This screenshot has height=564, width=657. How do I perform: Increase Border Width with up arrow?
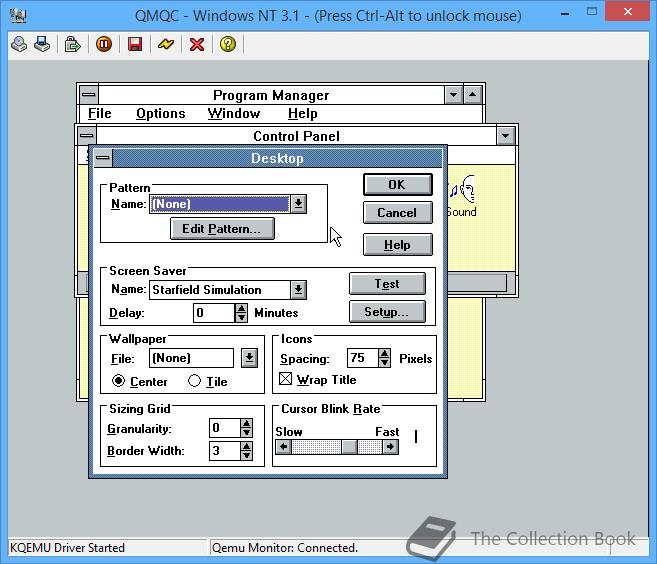[x=246, y=446]
